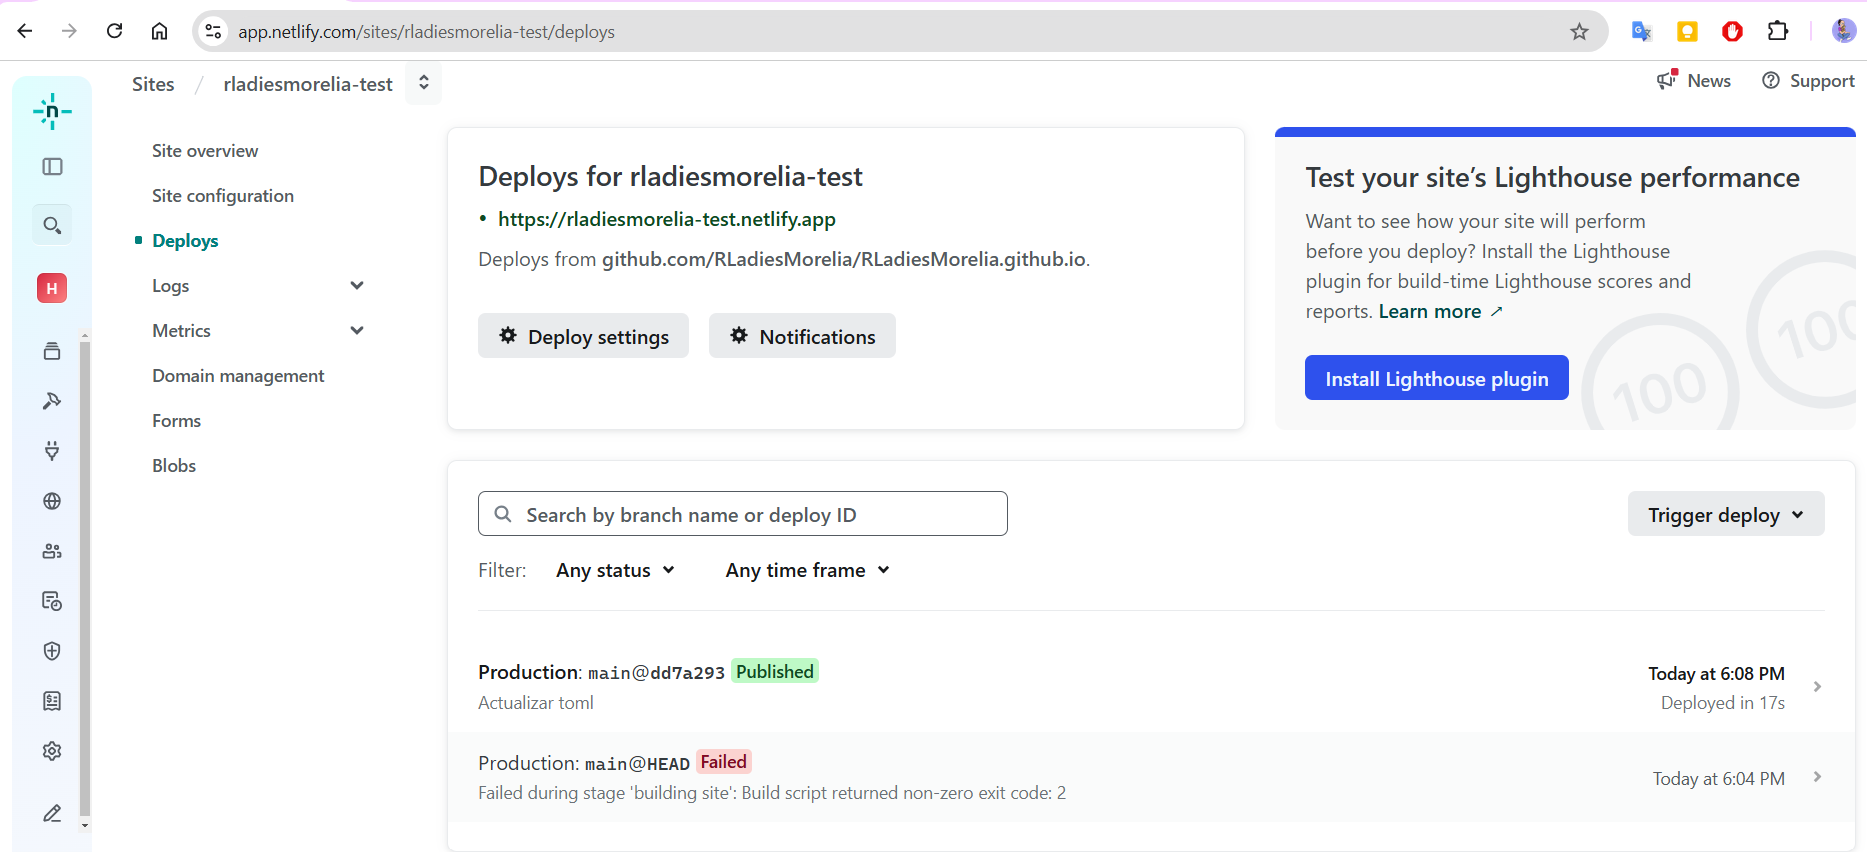Viewport: 1867px width, 852px height.
Task: Follow the Learn more link
Action: (1440, 311)
